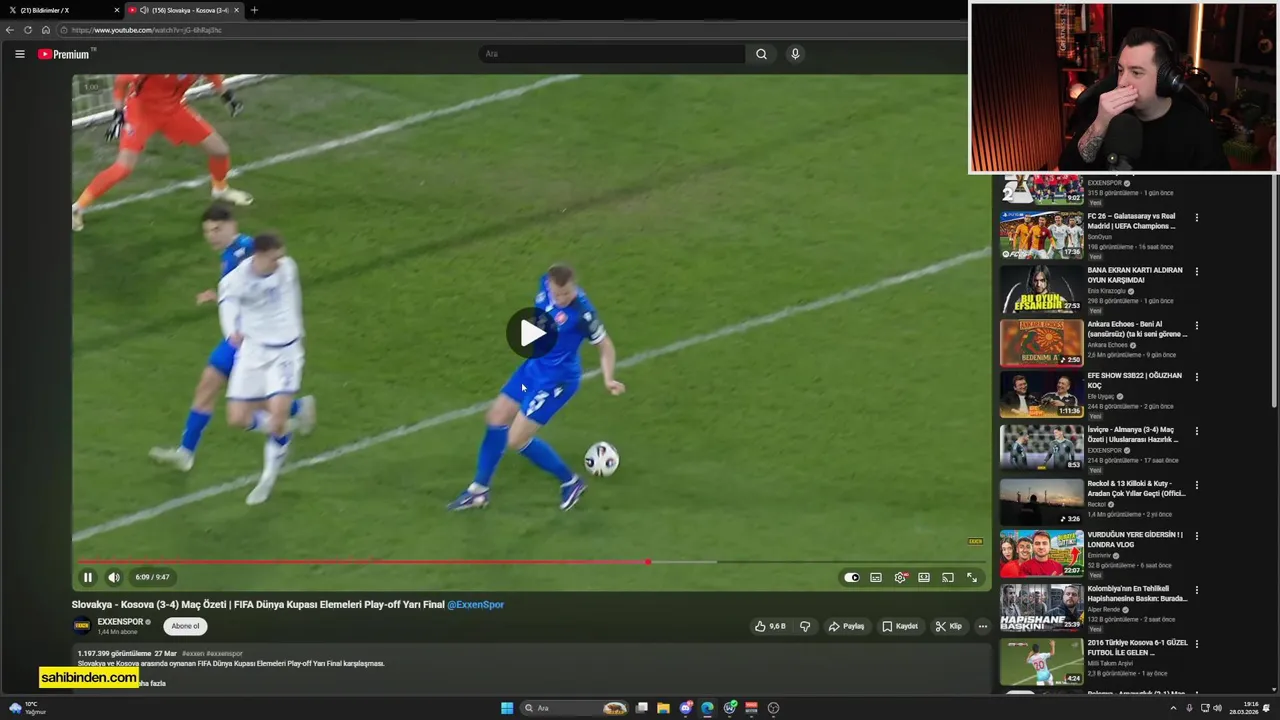Reload the page
Image resolution: width=1280 pixels, height=720 pixels.
(28, 30)
